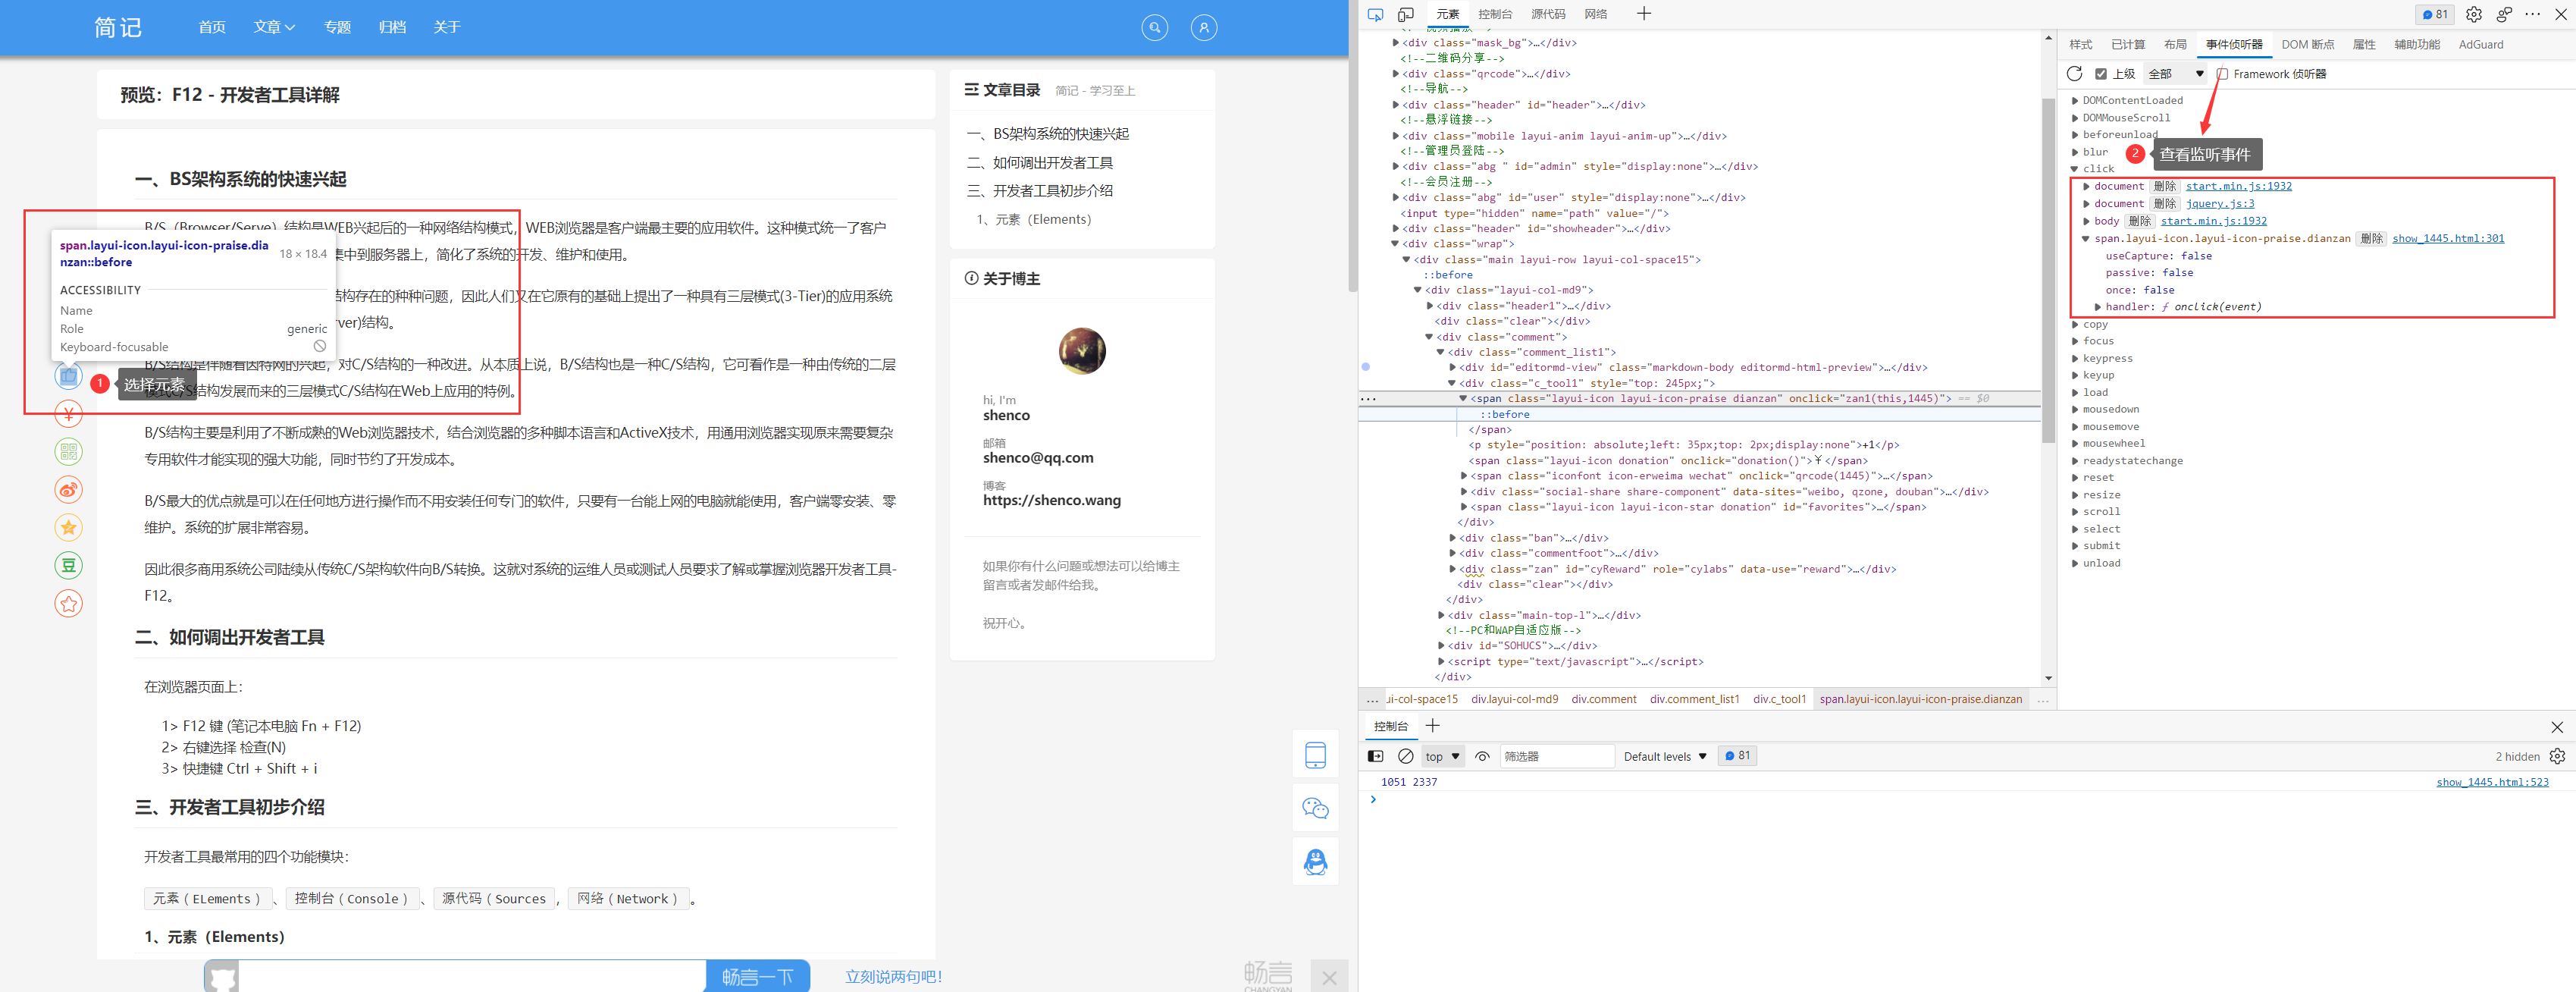Viewport: 2576px width, 992px height.
Task: Share the article via the Weibo icon
Action: [x=68, y=490]
